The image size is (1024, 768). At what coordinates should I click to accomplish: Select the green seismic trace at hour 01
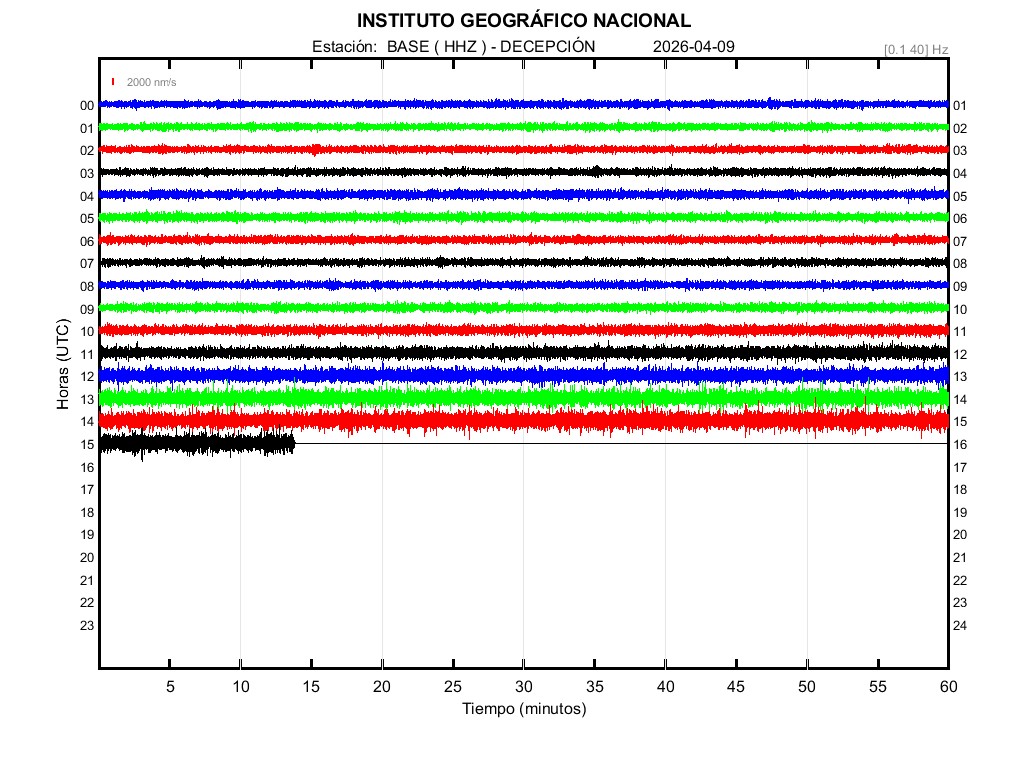pyautogui.click(x=523, y=127)
